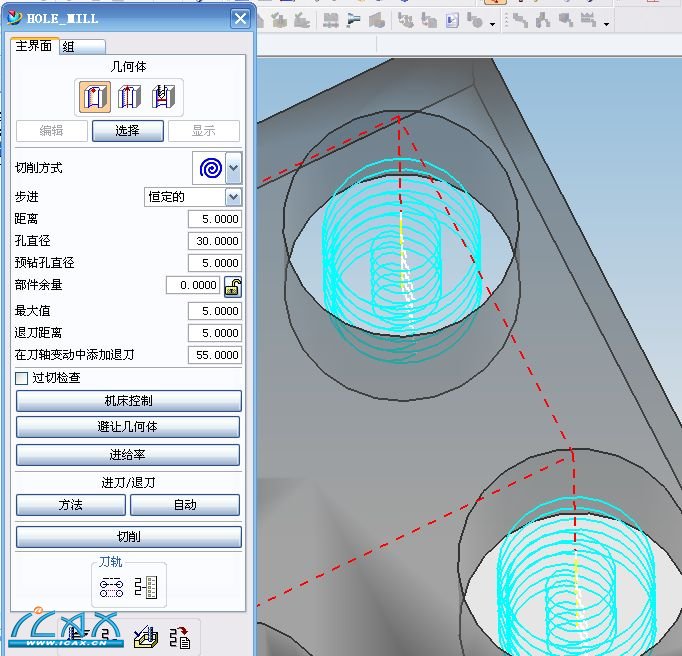682x656 pixels.
Task: Close the HOLE_MILL dialog
Action: 240,19
